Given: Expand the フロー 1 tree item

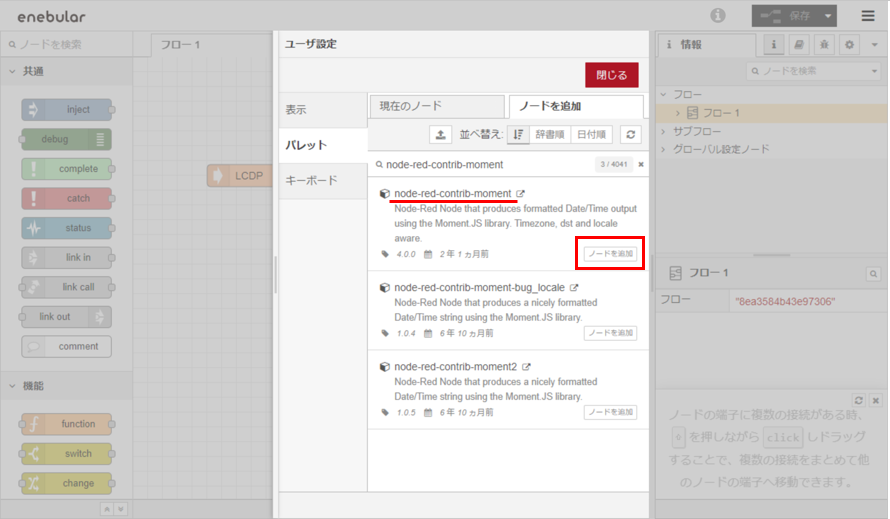Looking at the screenshot, I should 678,113.
